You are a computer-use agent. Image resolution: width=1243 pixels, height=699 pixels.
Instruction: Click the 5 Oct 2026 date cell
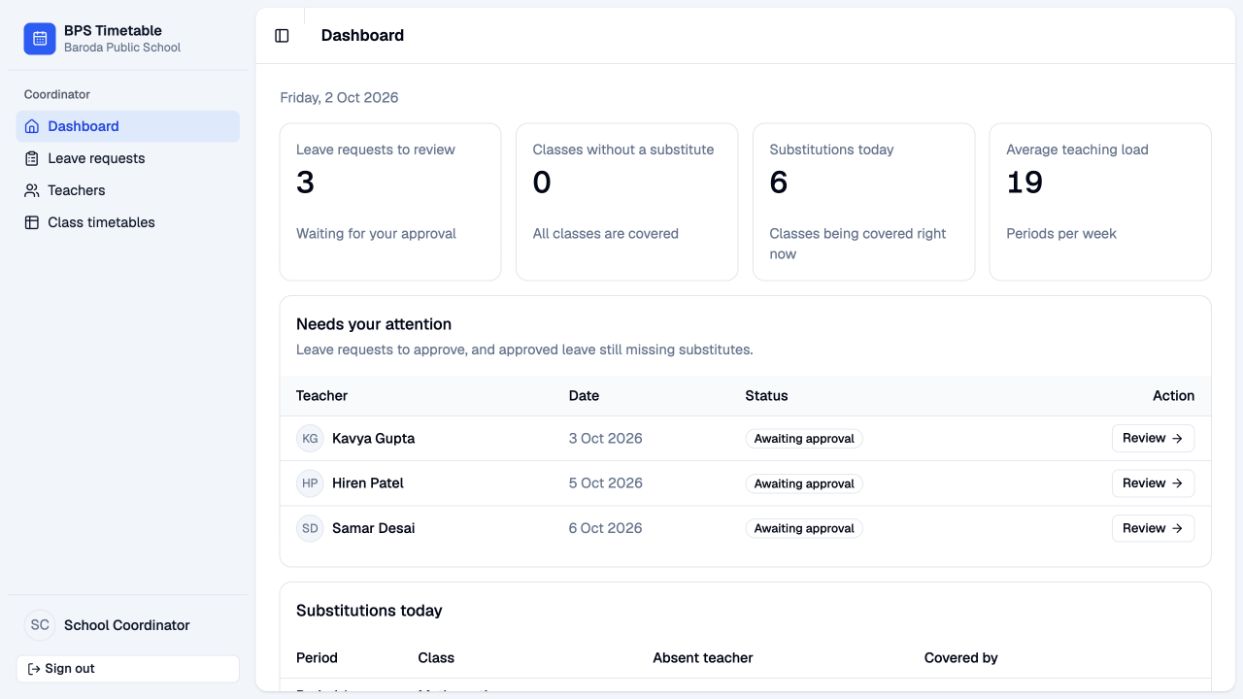coord(605,483)
